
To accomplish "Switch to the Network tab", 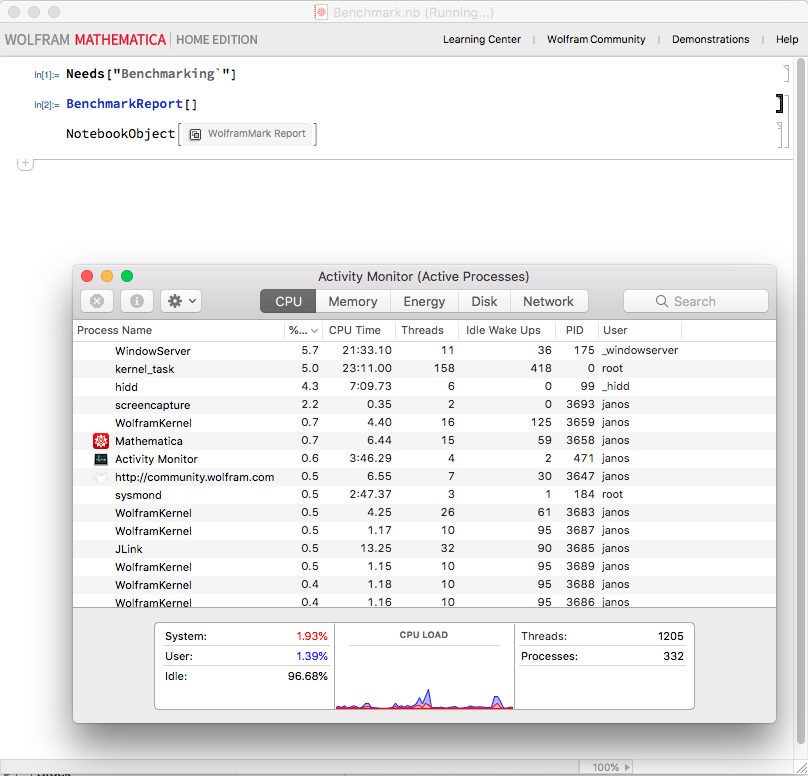I will pos(548,301).
